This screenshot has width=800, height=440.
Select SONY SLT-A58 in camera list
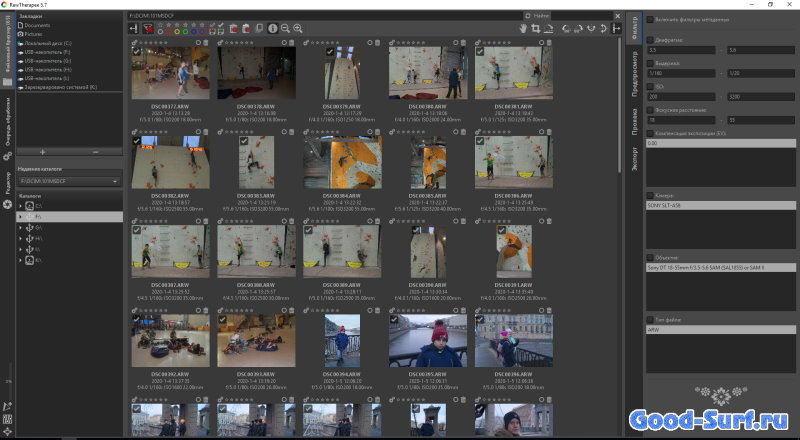(x=720, y=205)
